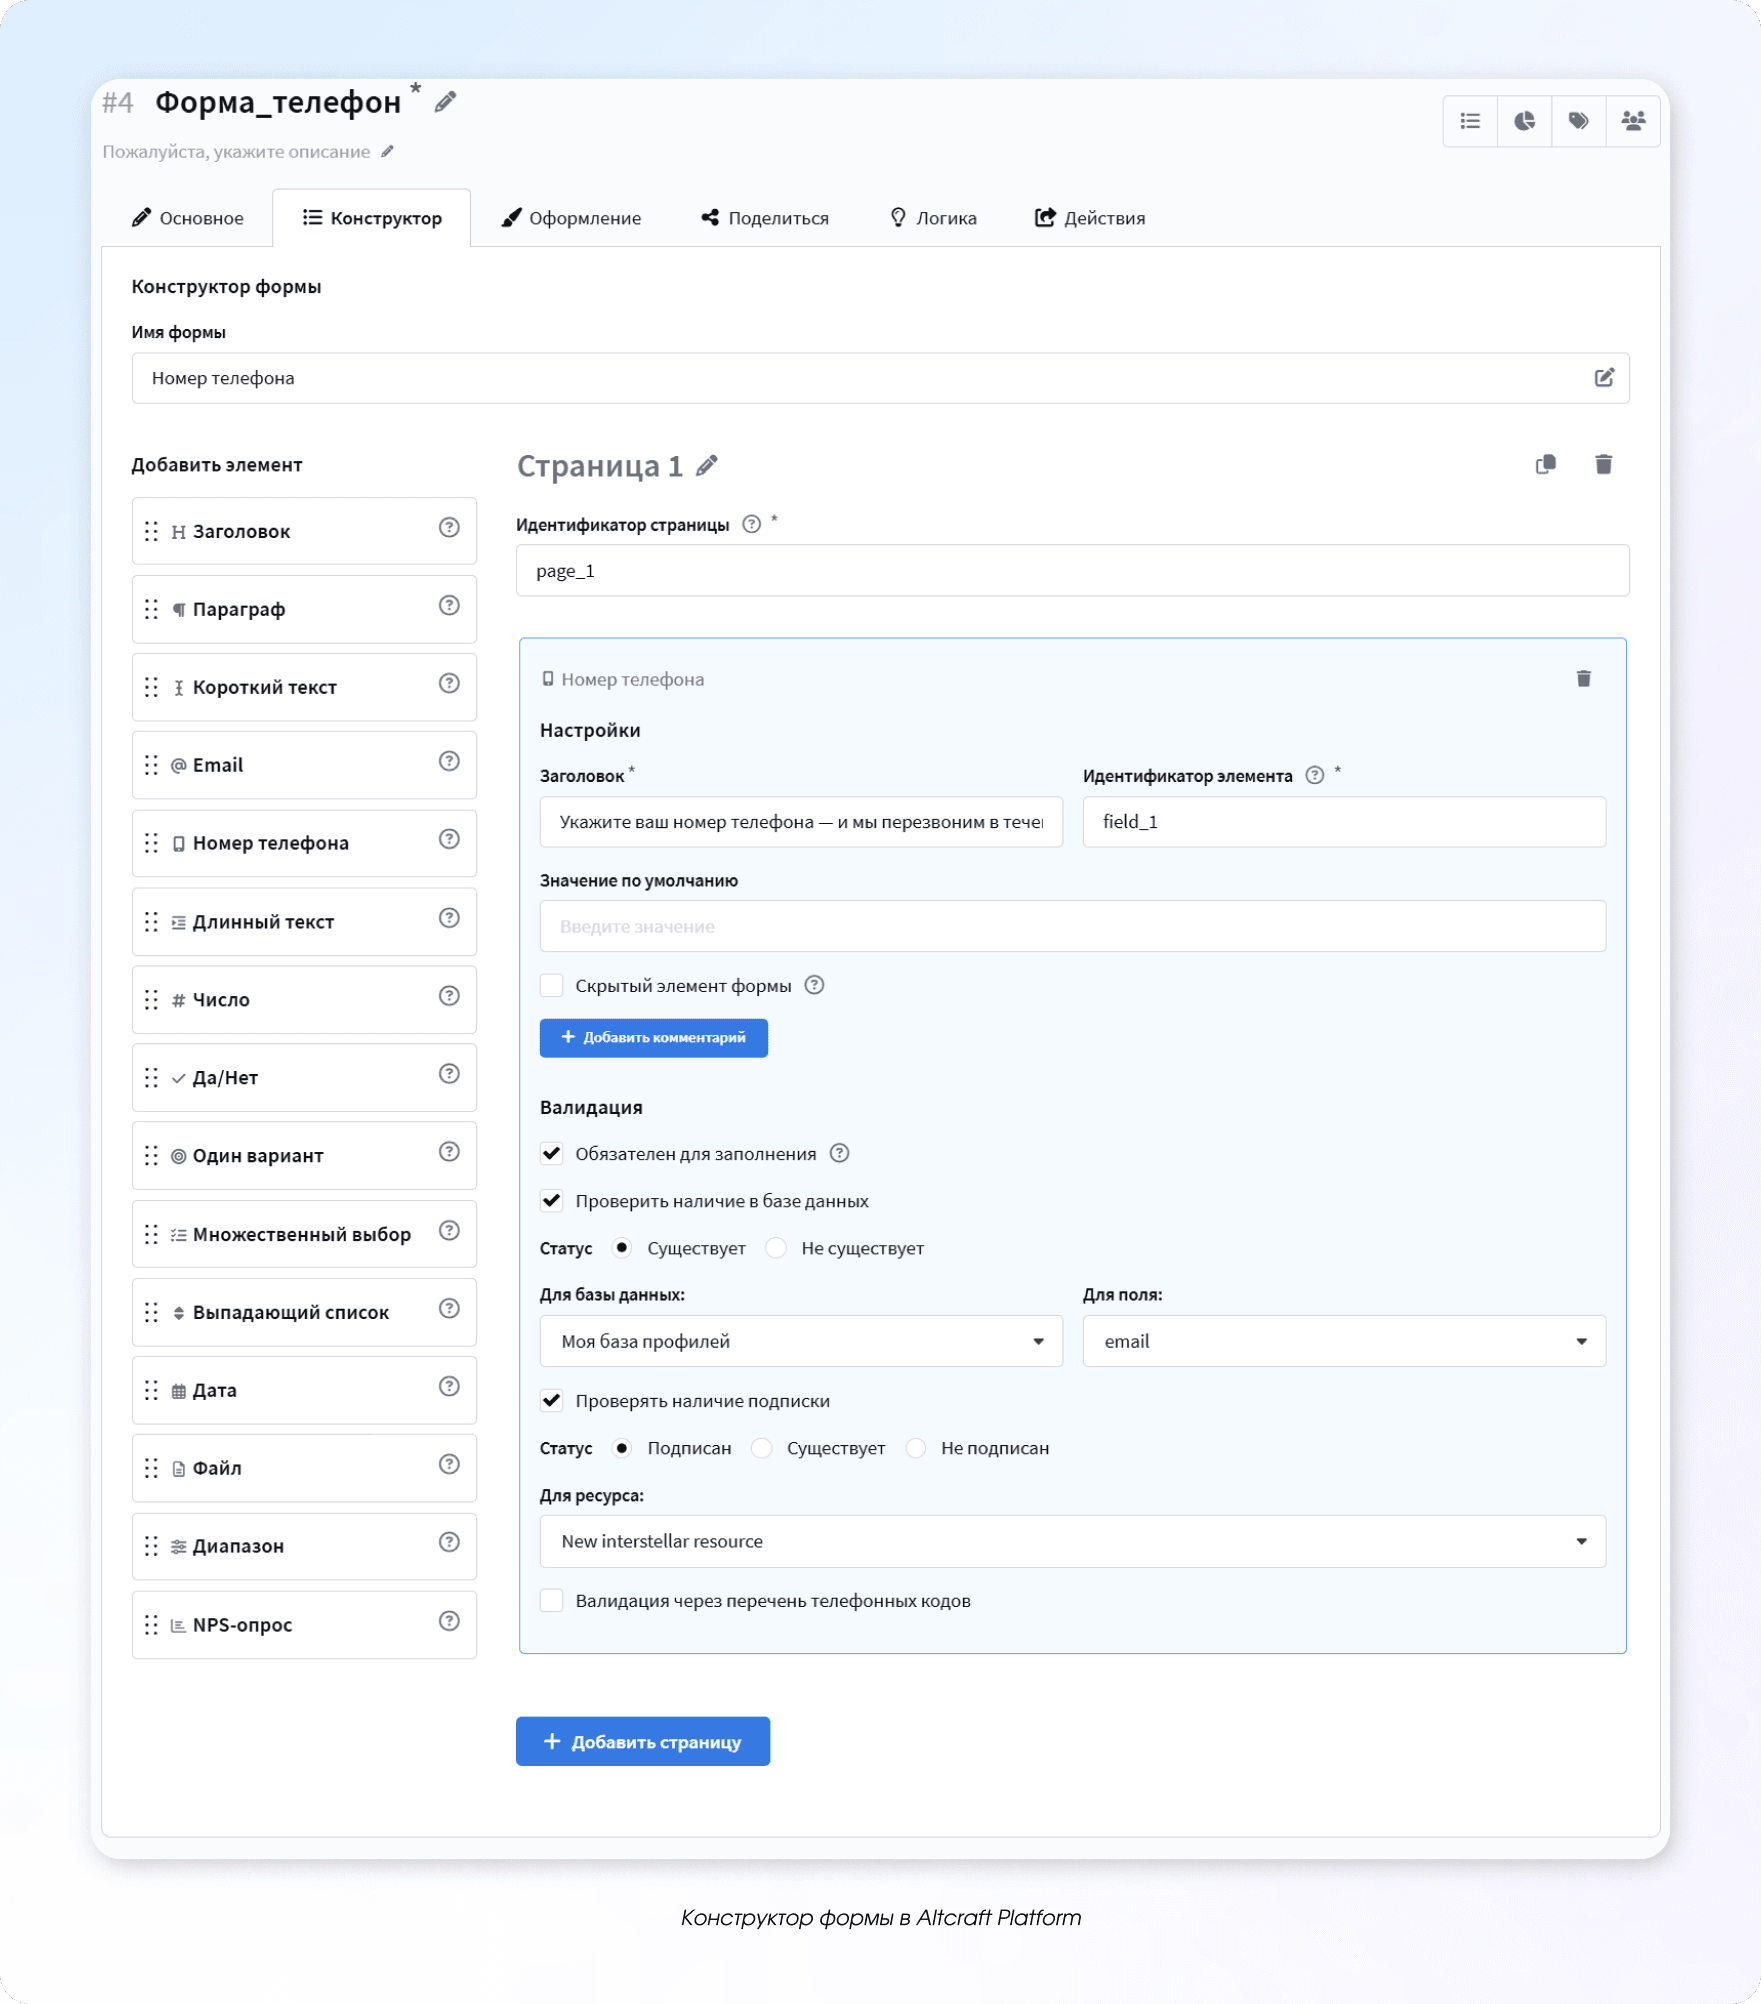Select the Не существует status radio button
Image resolution: width=1761 pixels, height=2004 pixels.
tap(777, 1248)
